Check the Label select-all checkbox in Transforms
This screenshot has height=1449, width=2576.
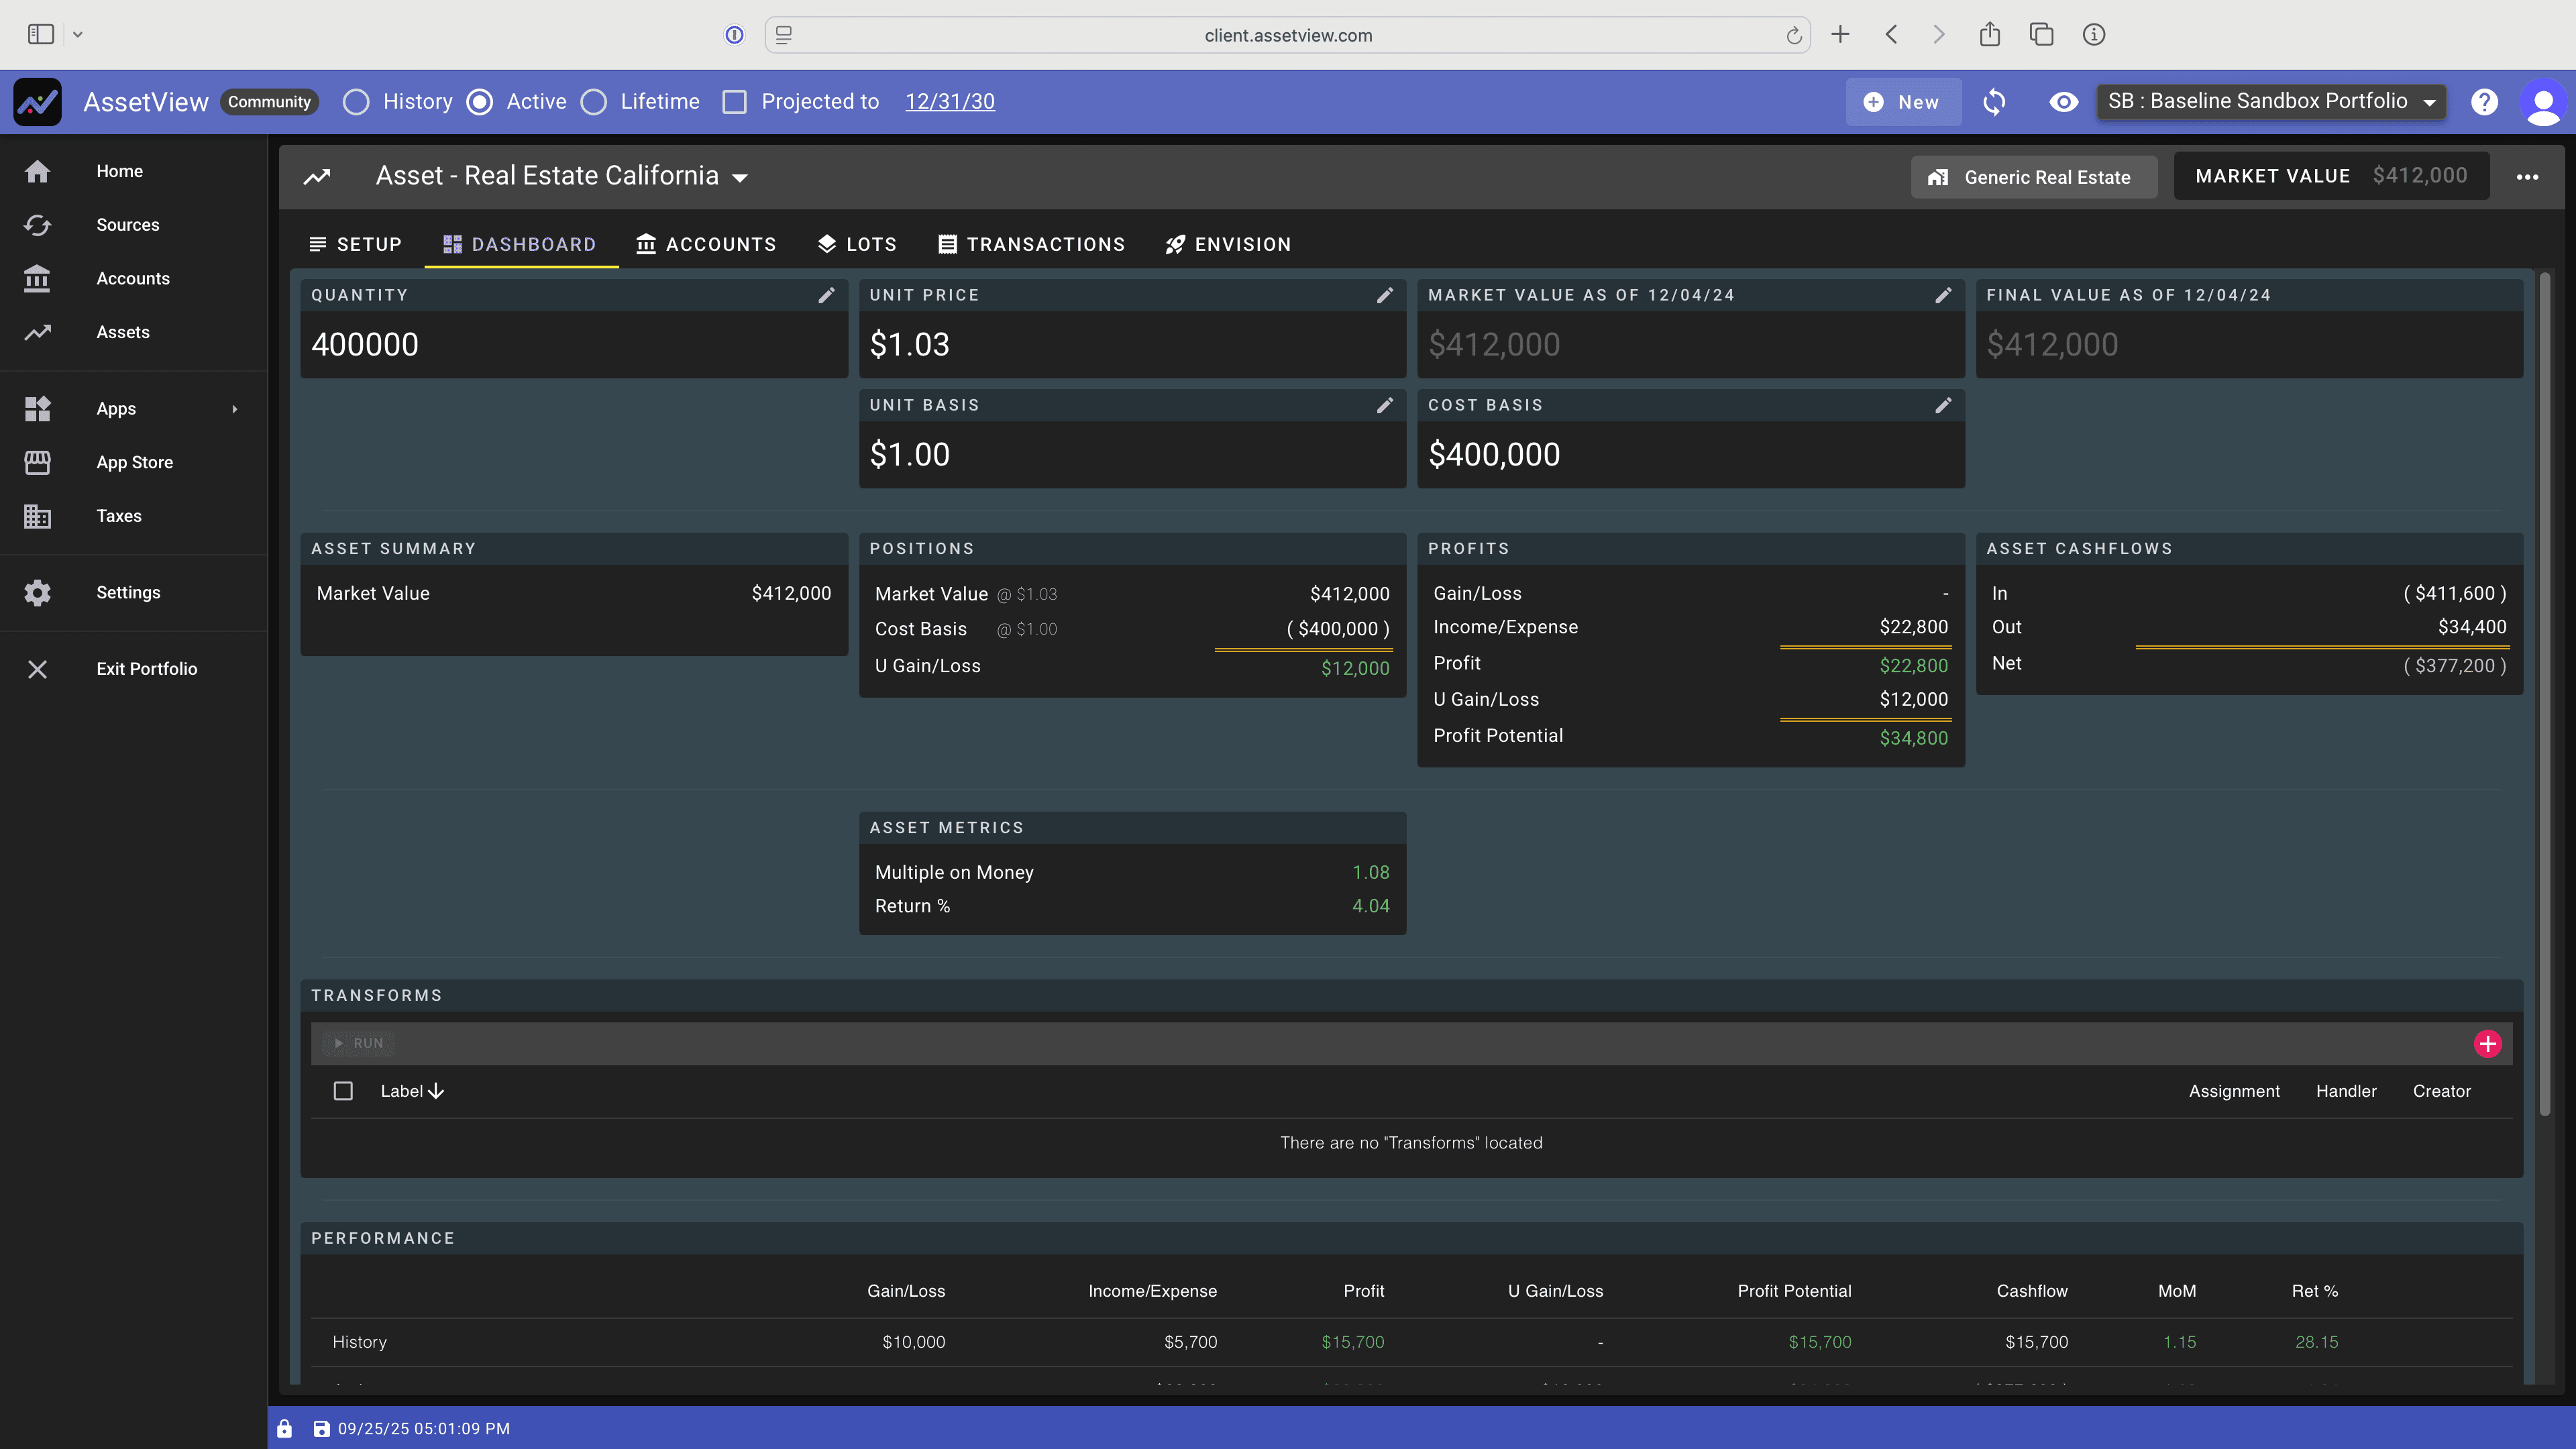point(343,1091)
